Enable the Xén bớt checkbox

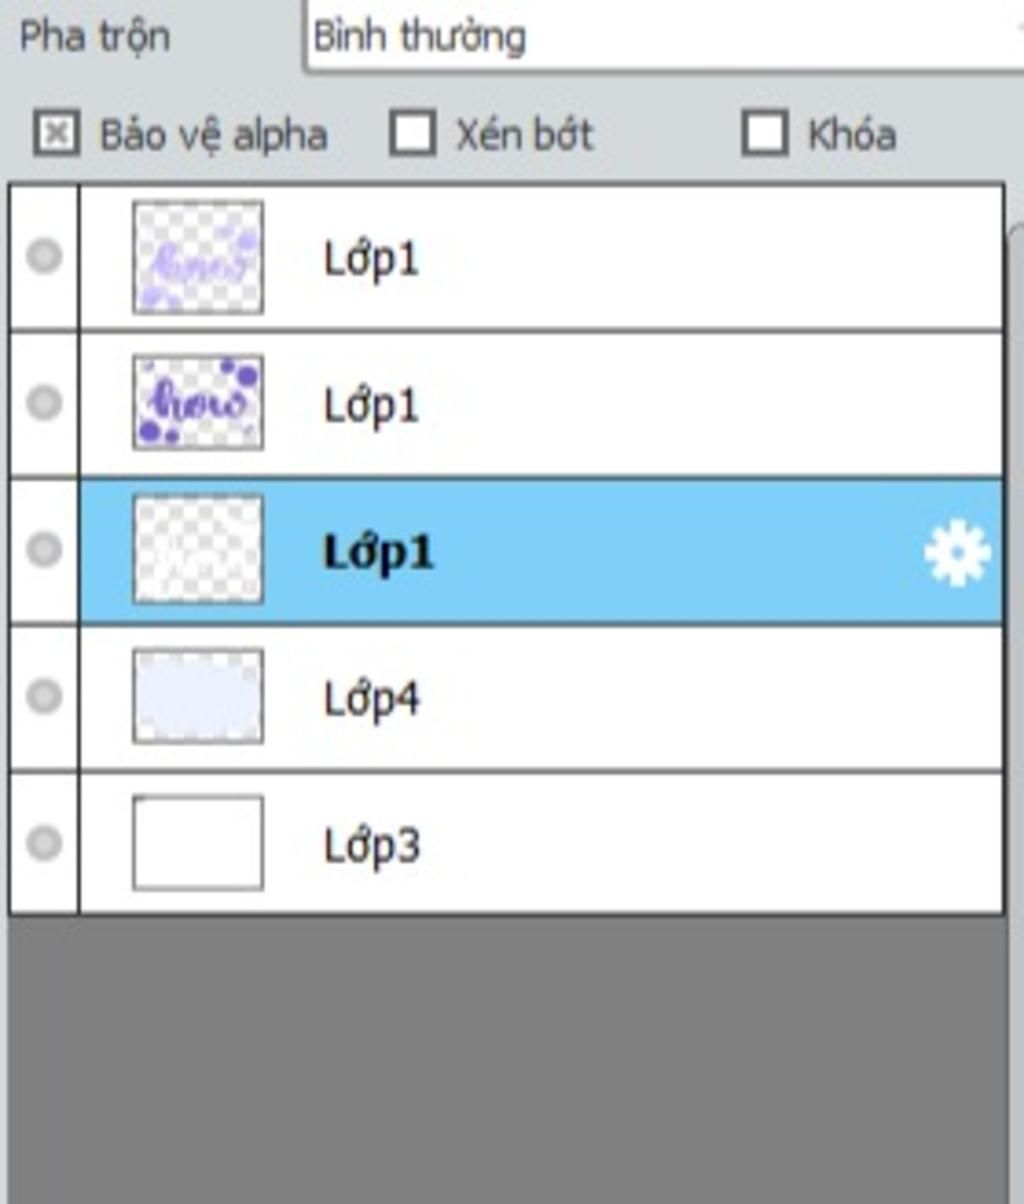[x=413, y=134]
